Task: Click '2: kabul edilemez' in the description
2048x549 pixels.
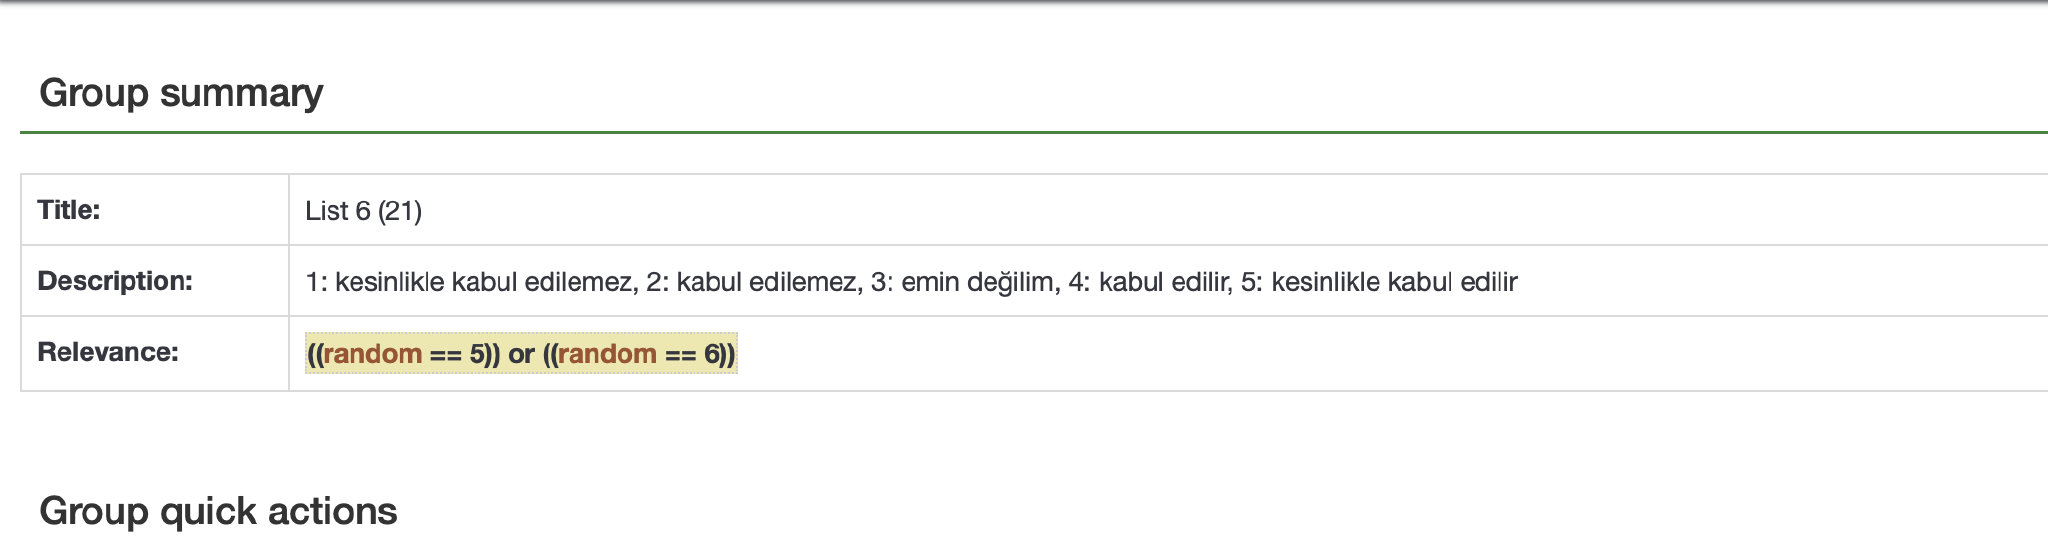Action: (x=751, y=282)
